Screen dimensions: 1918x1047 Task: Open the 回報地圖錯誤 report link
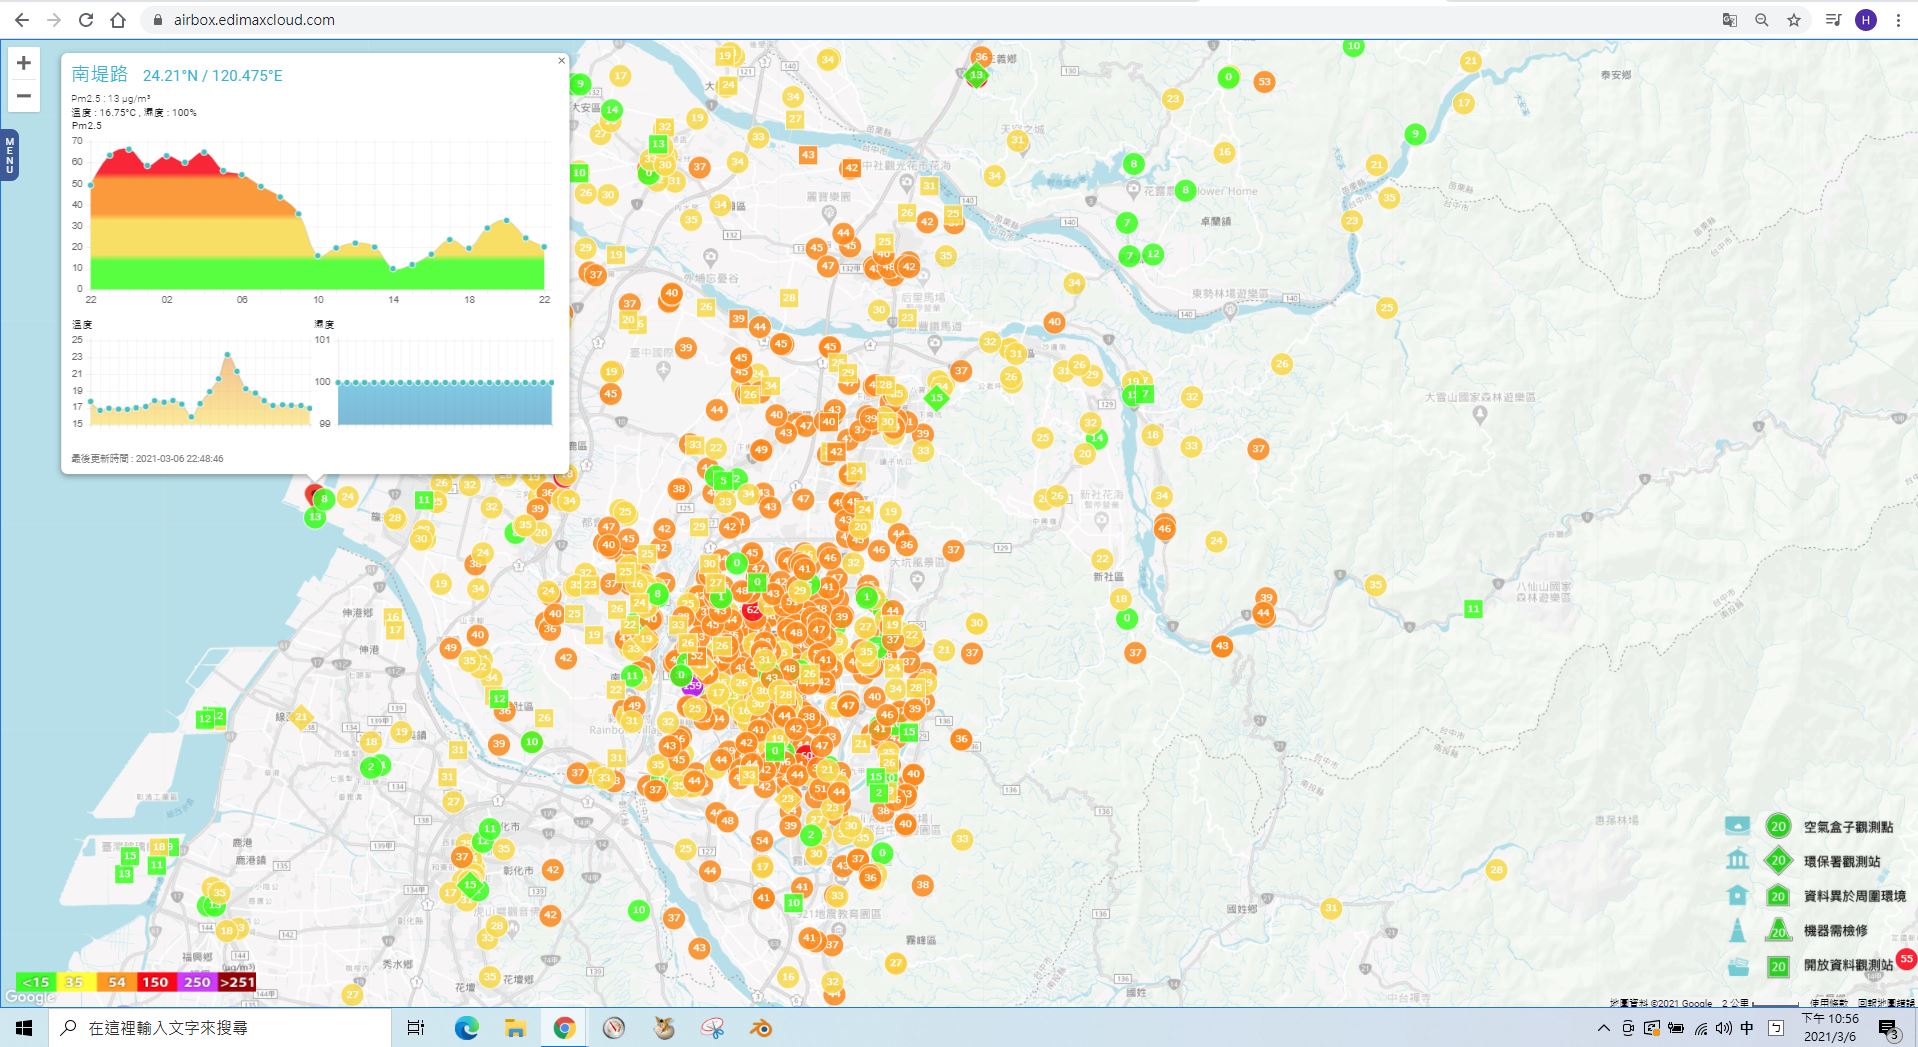tap(1886, 1002)
